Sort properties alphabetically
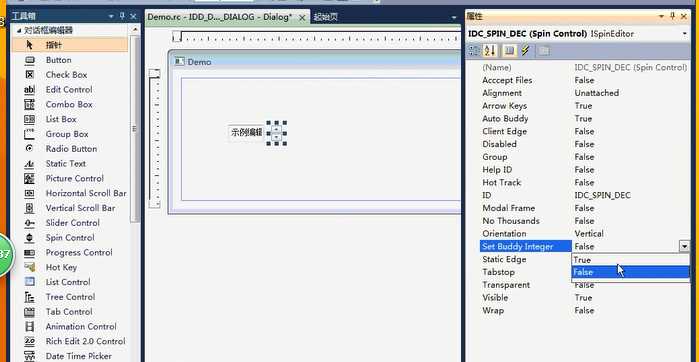Image resolution: width=699 pixels, height=362 pixels. tap(490, 51)
